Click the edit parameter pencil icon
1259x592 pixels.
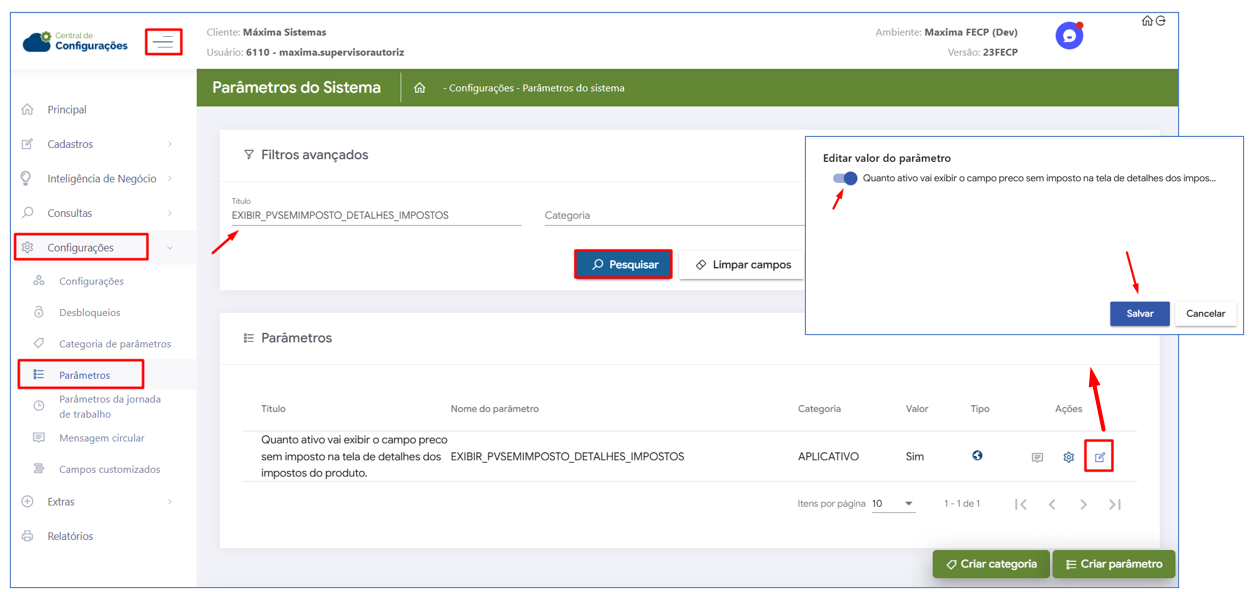[1099, 457]
